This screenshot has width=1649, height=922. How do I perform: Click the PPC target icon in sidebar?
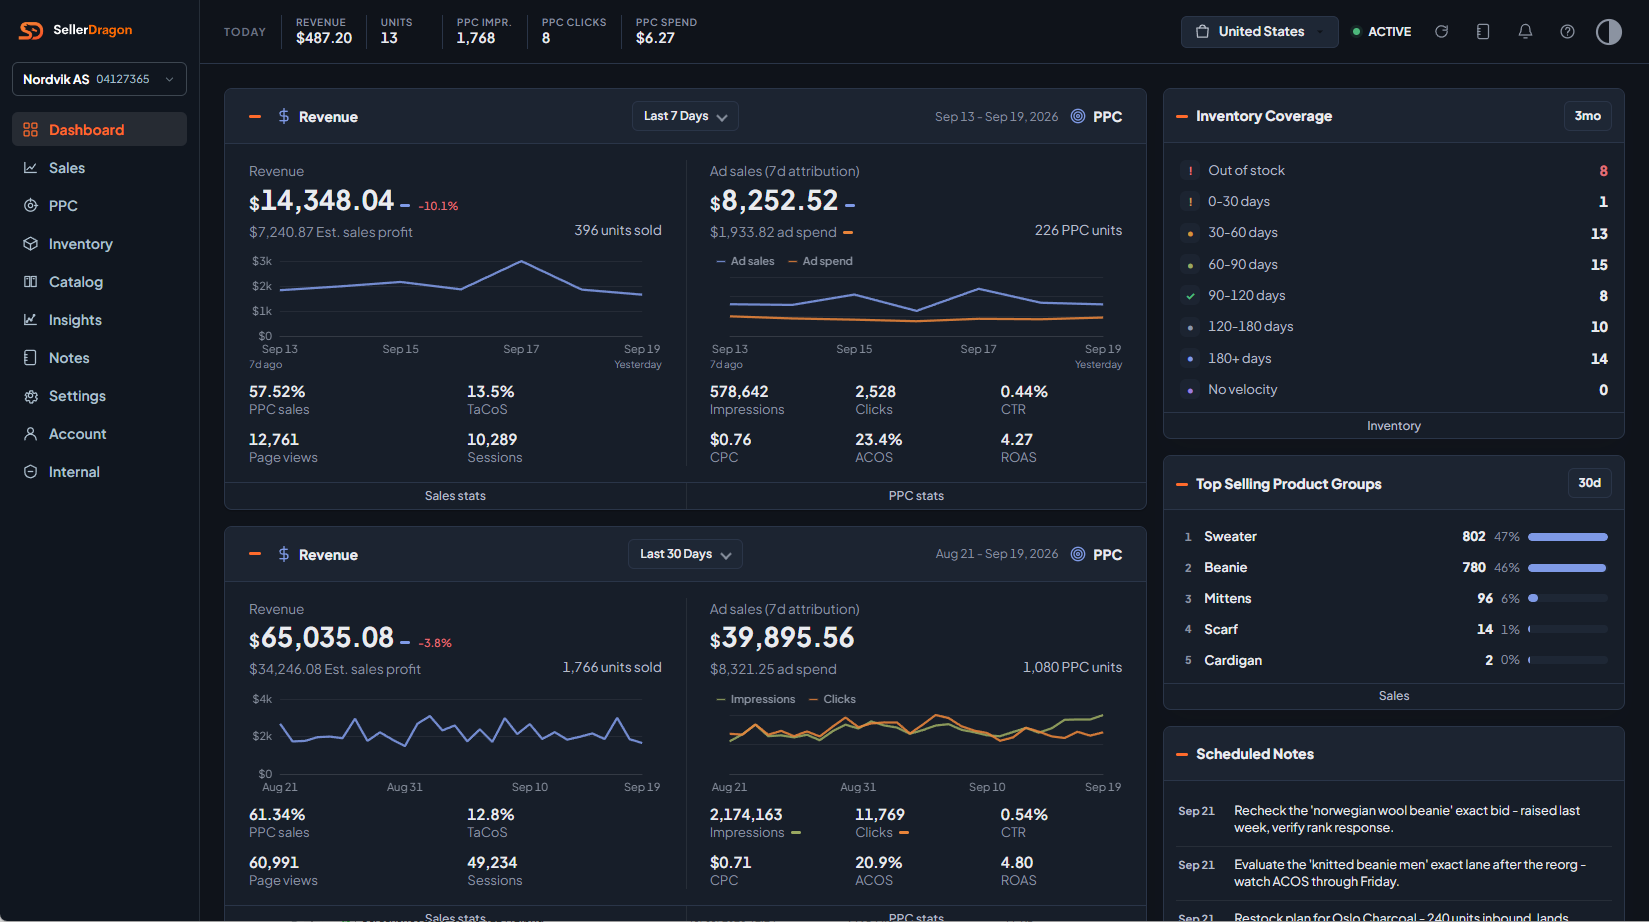point(30,206)
